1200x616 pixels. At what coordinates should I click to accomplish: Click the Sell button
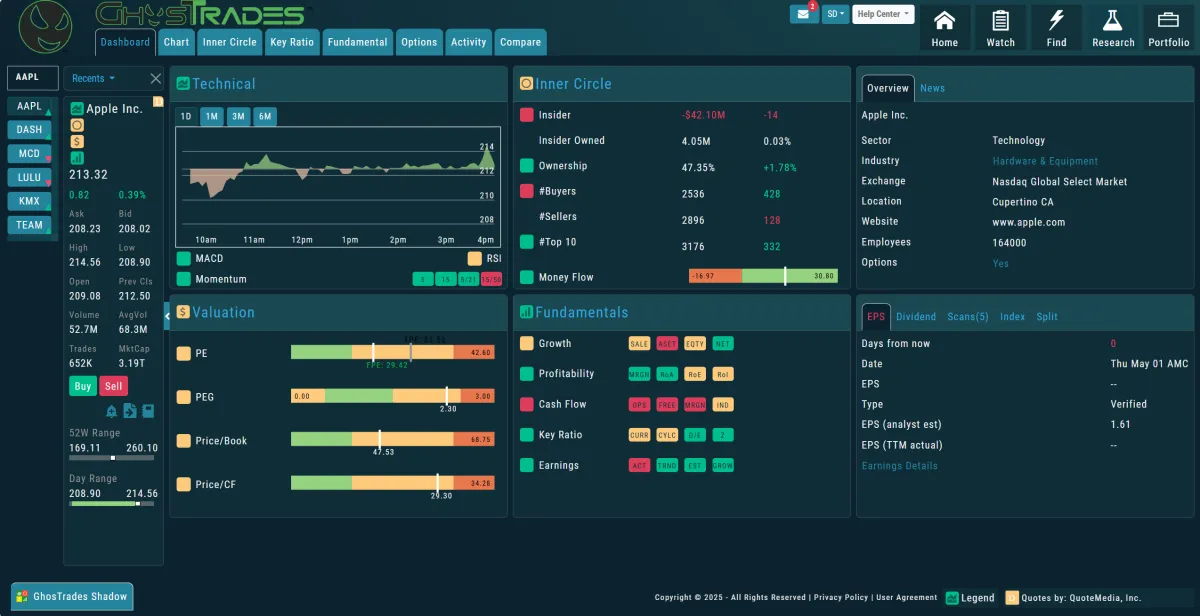coord(114,386)
